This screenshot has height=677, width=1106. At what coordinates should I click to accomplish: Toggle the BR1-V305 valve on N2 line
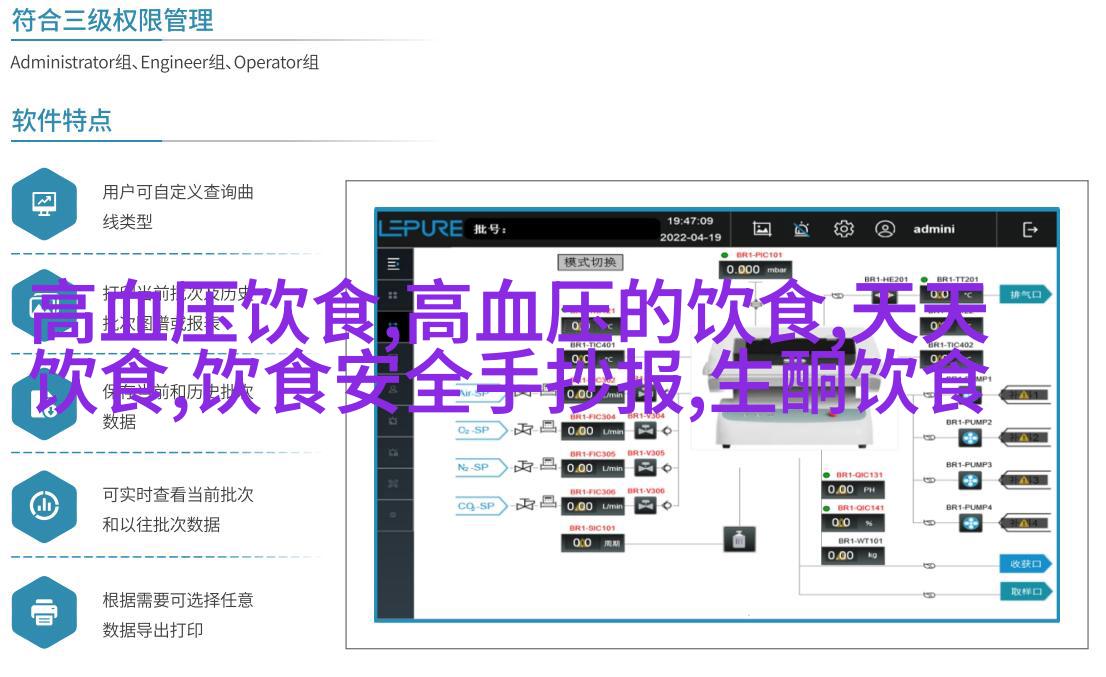pyautogui.click(x=646, y=468)
